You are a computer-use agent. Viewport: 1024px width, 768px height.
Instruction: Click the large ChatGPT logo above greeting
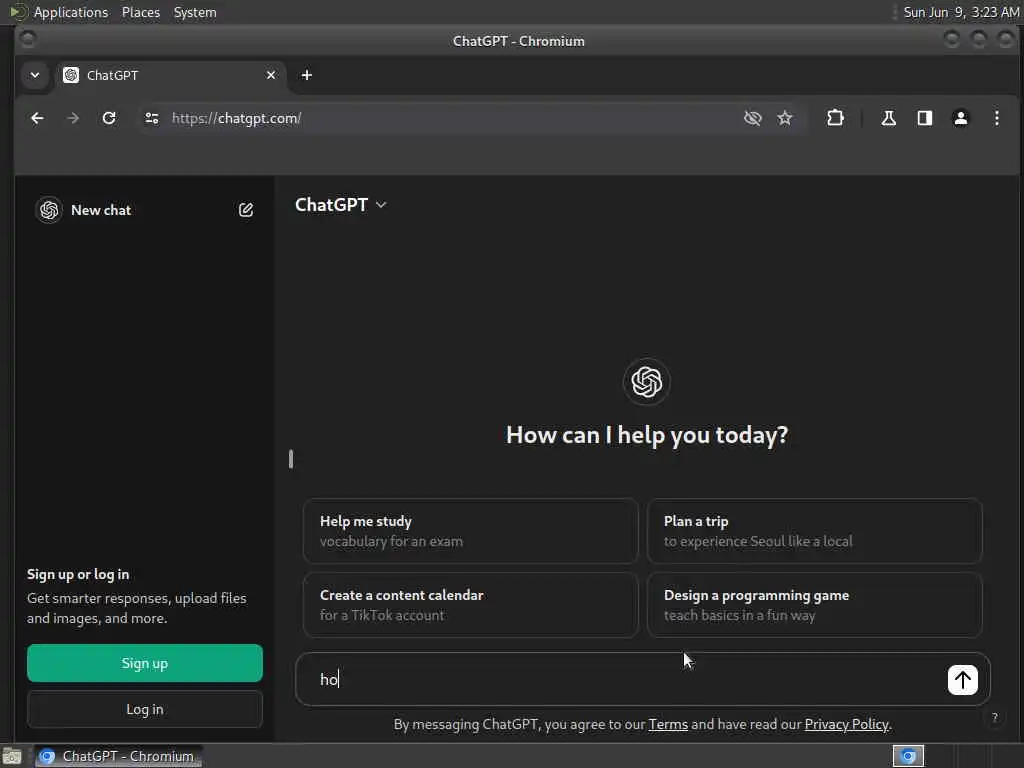pyautogui.click(x=647, y=381)
